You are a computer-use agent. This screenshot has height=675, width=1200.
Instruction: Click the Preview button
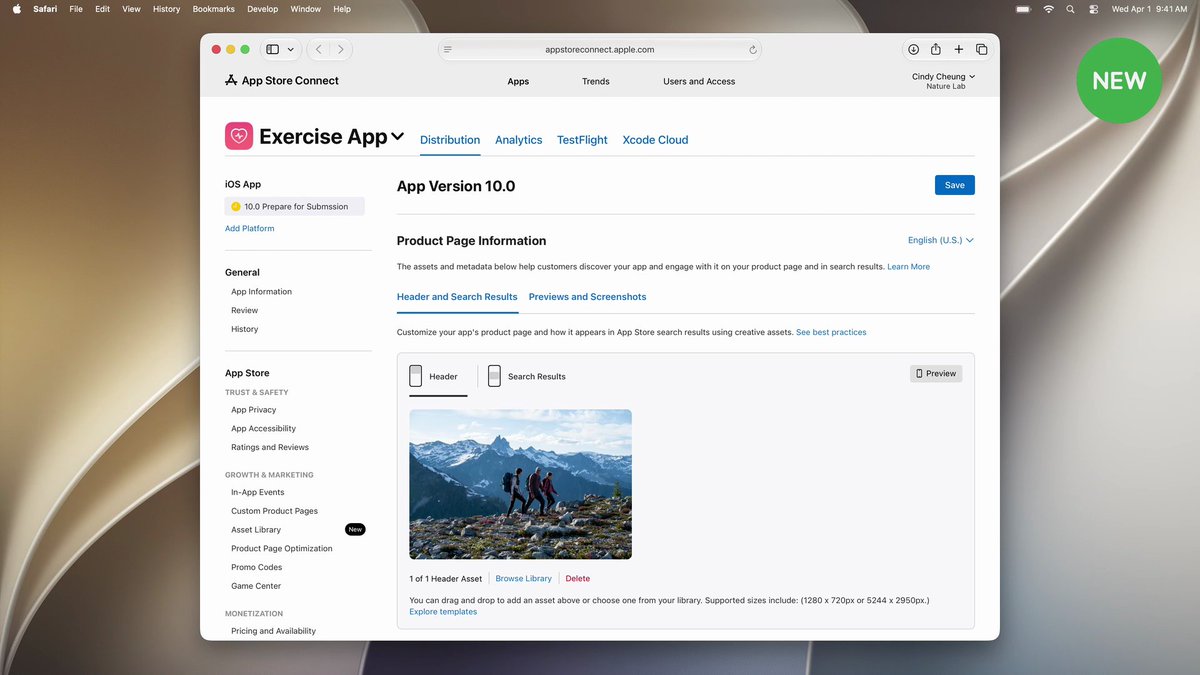click(x=936, y=373)
